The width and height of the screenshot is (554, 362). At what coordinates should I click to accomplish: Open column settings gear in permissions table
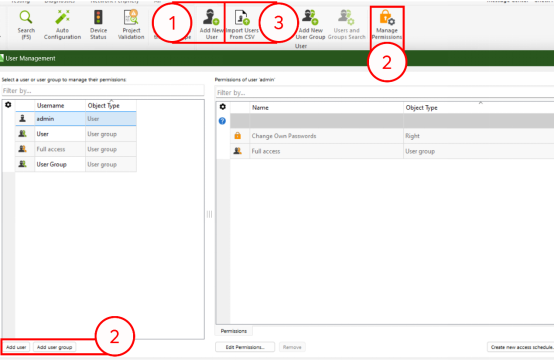tap(223, 107)
